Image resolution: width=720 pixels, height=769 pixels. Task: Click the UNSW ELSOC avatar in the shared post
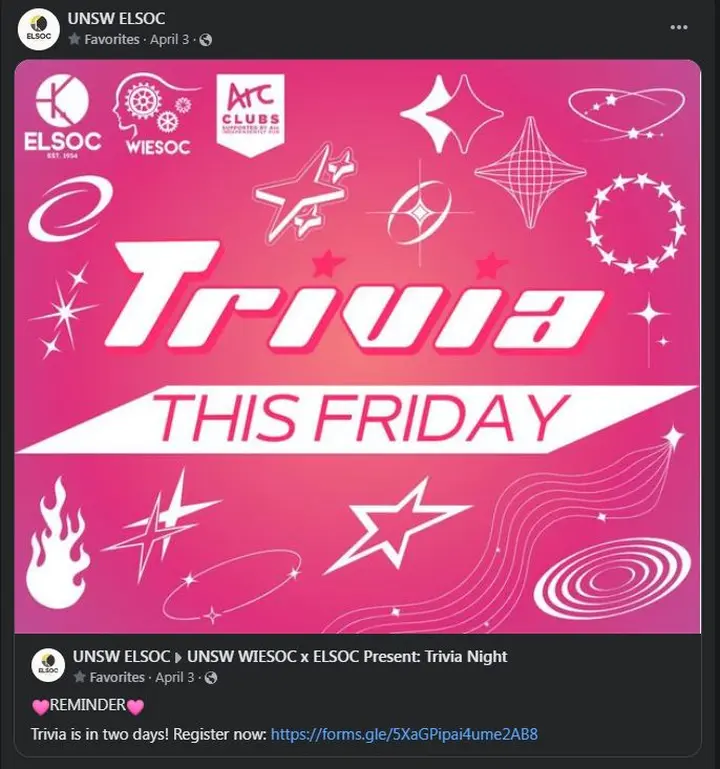click(48, 666)
